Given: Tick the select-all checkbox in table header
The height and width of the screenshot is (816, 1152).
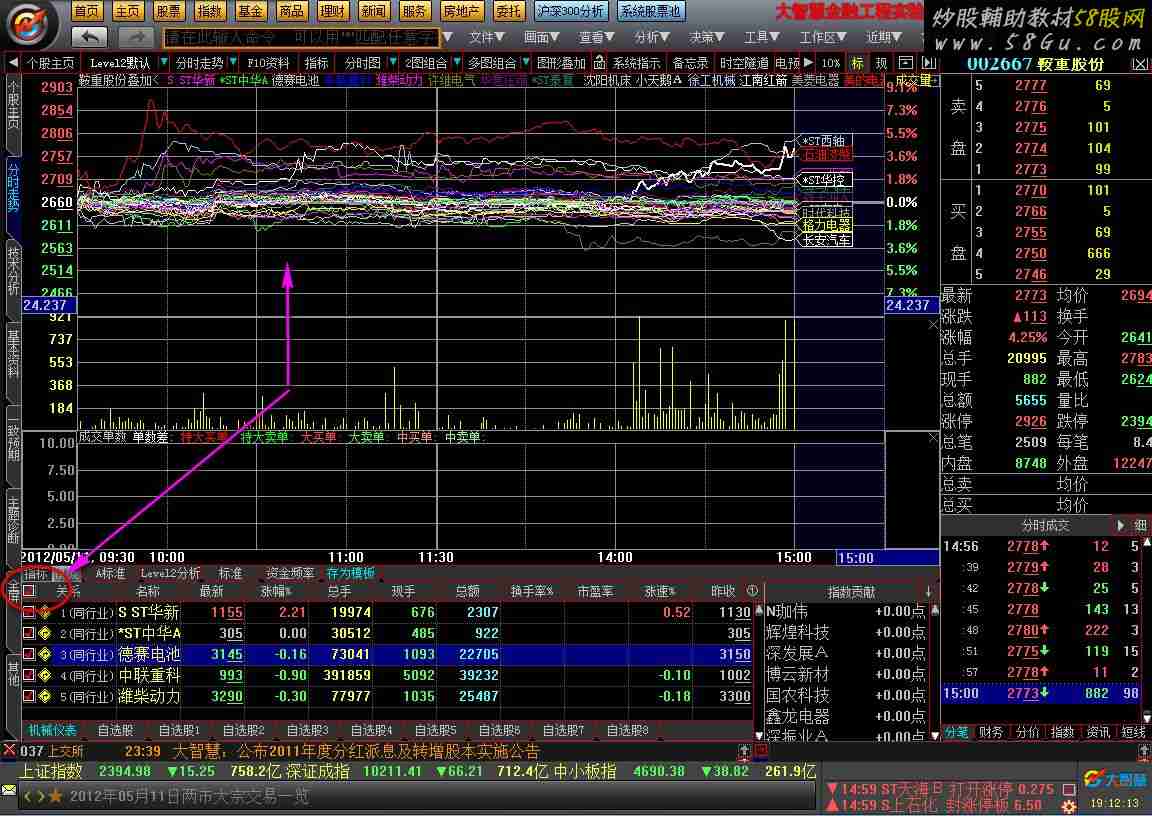Looking at the screenshot, I should click(29, 591).
